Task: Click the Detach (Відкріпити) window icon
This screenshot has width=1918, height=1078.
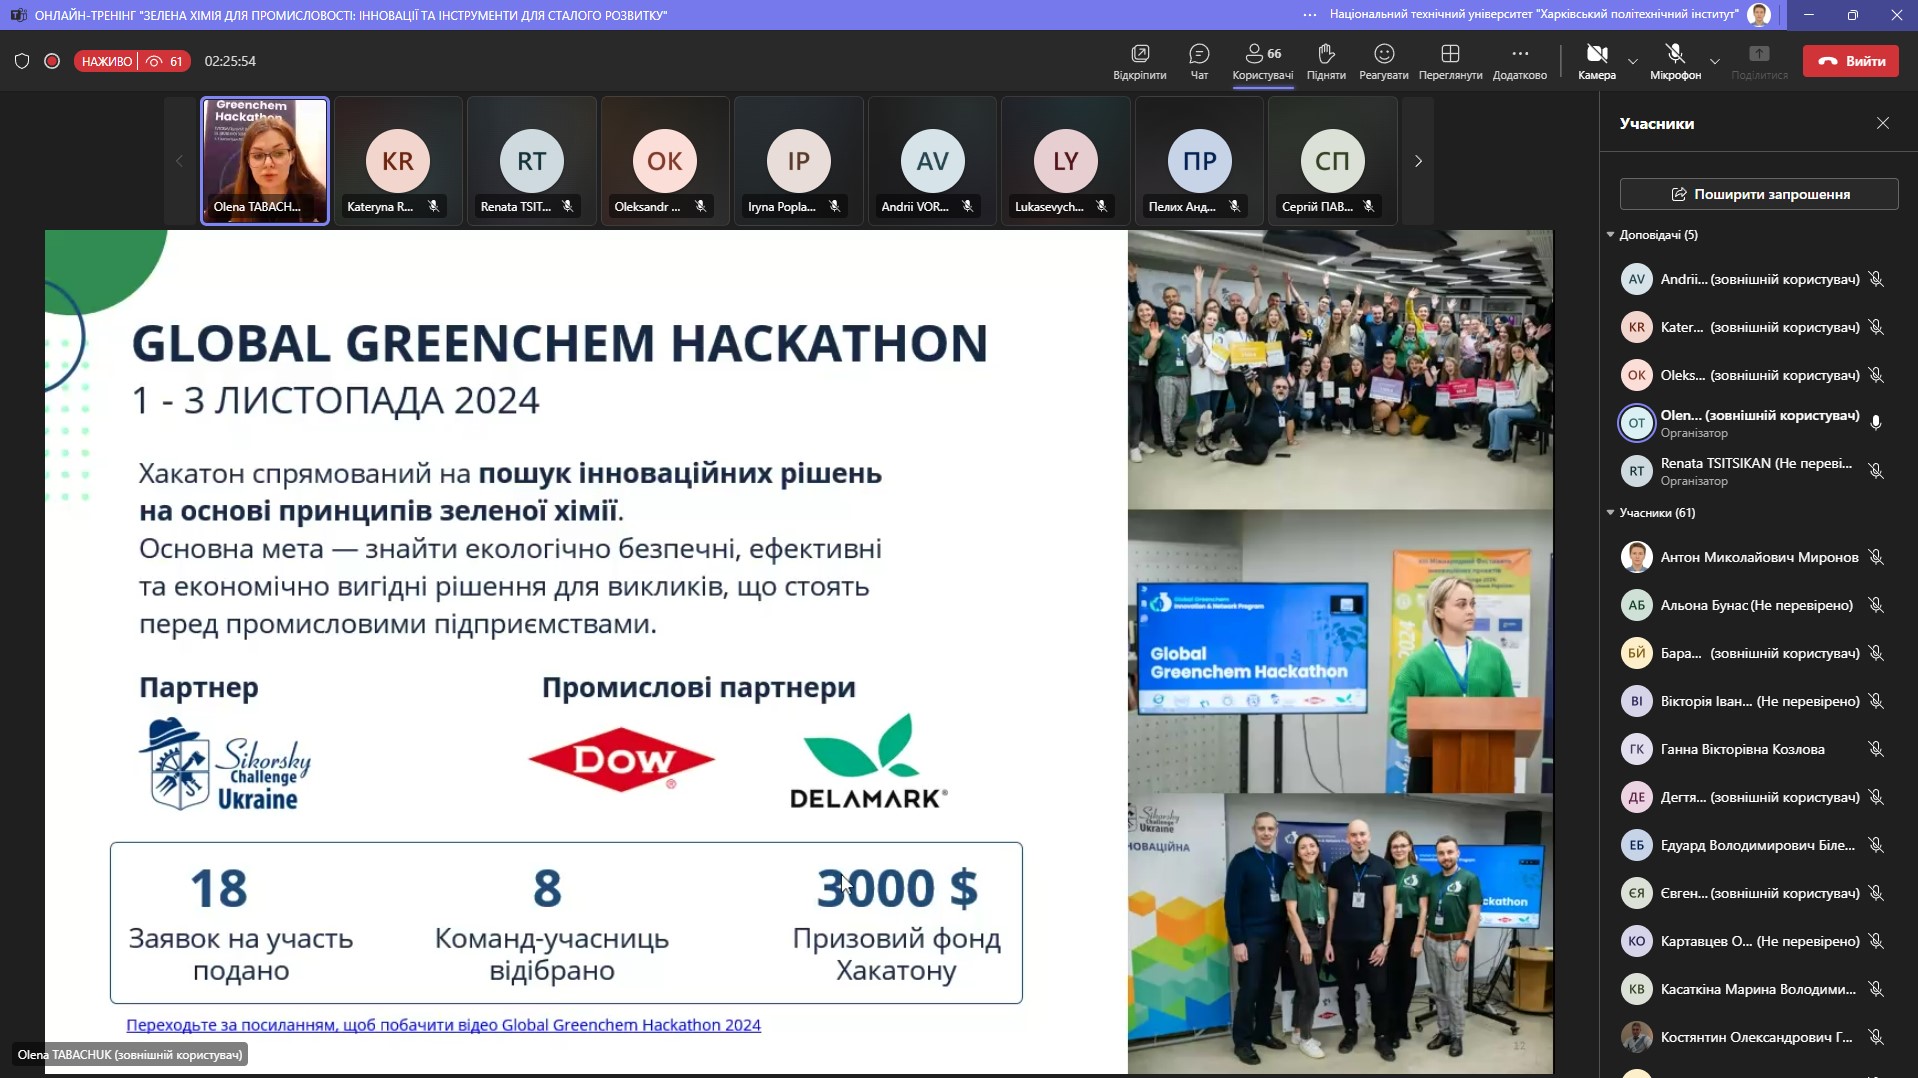Action: pyautogui.click(x=1139, y=61)
